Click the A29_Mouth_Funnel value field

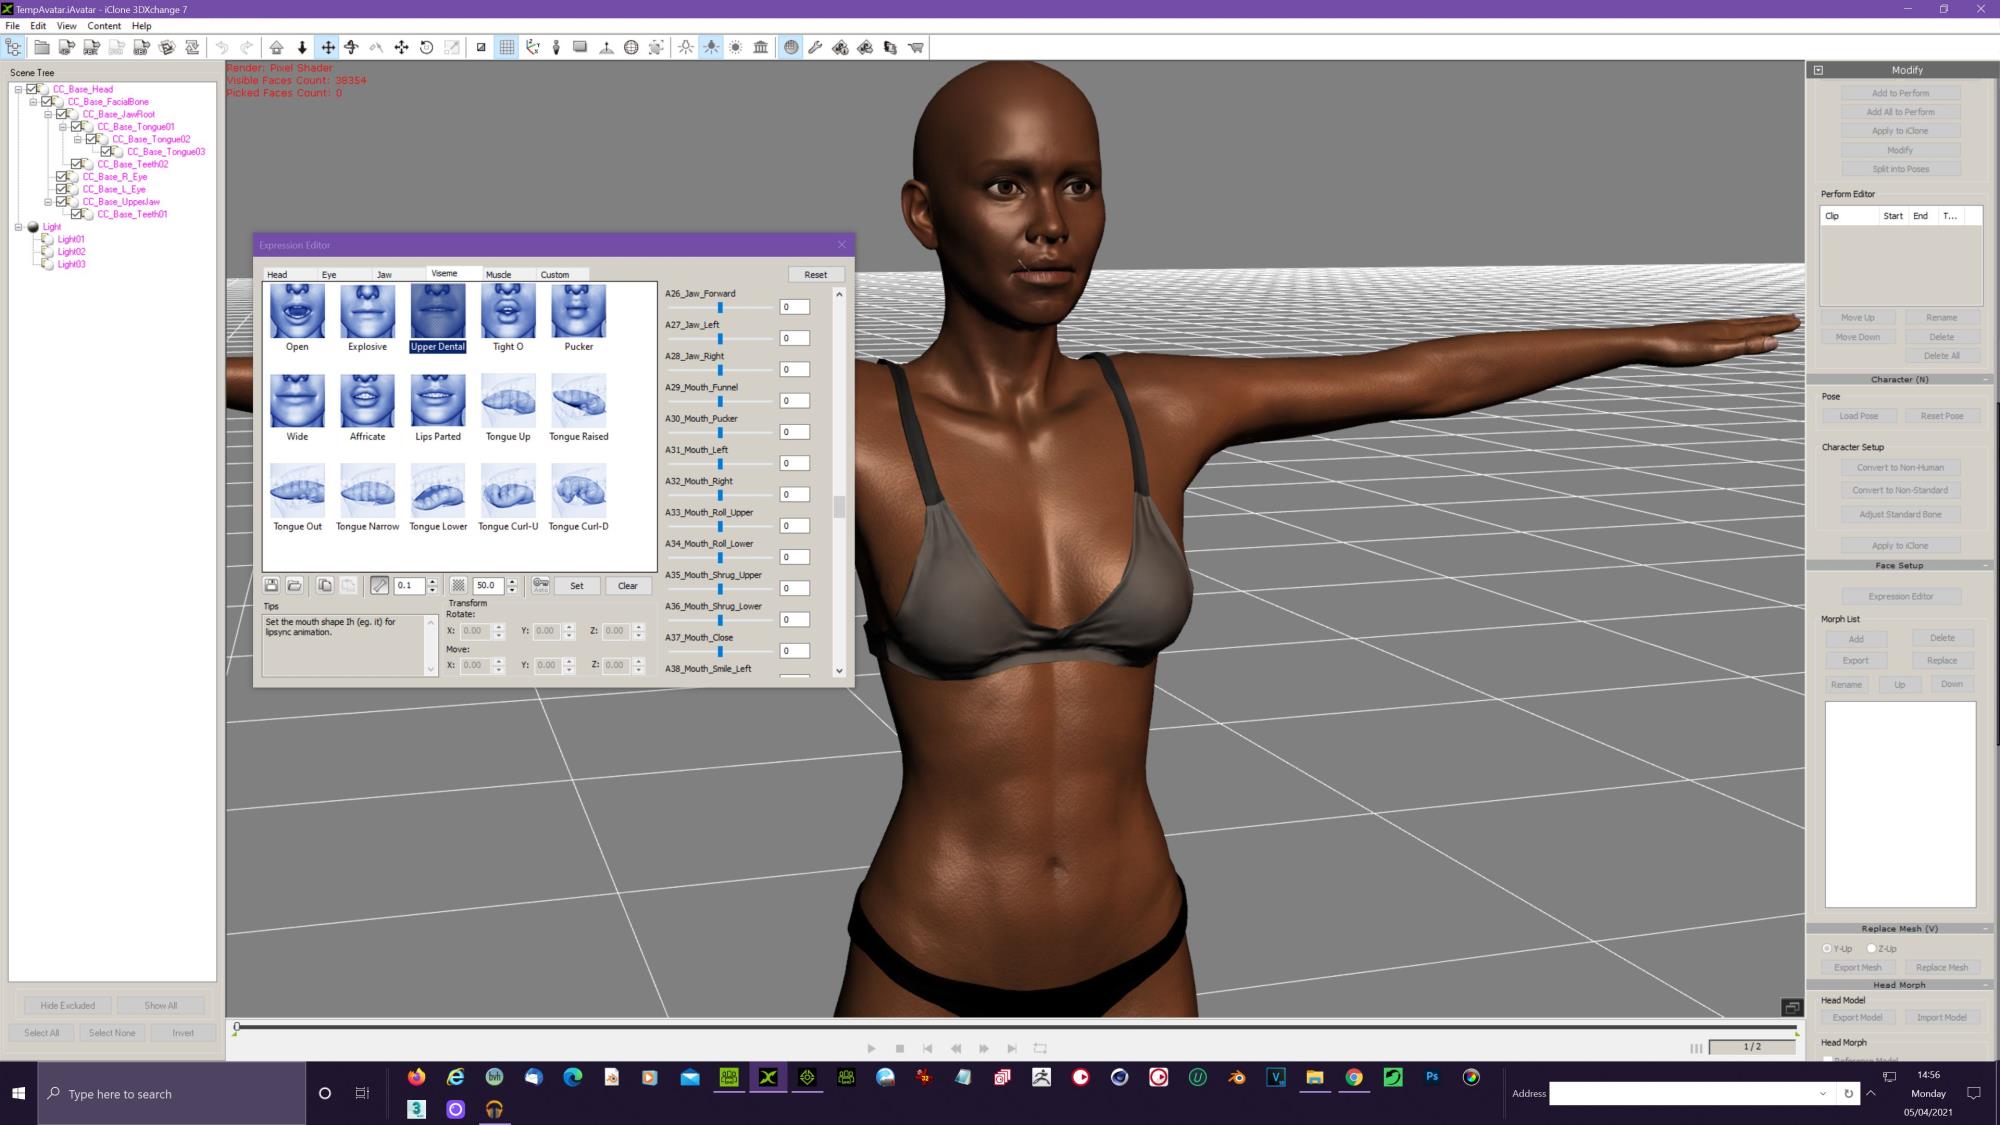[794, 401]
